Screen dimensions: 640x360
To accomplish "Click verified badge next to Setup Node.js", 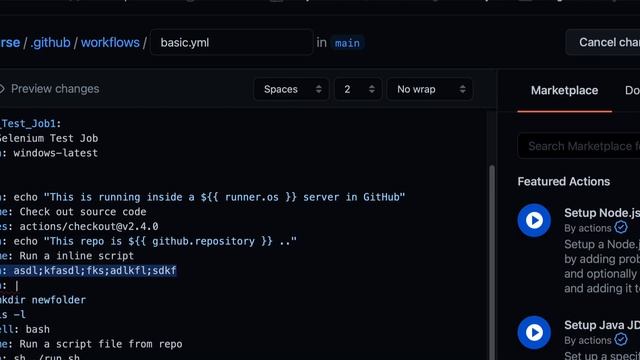I will [621, 227].
